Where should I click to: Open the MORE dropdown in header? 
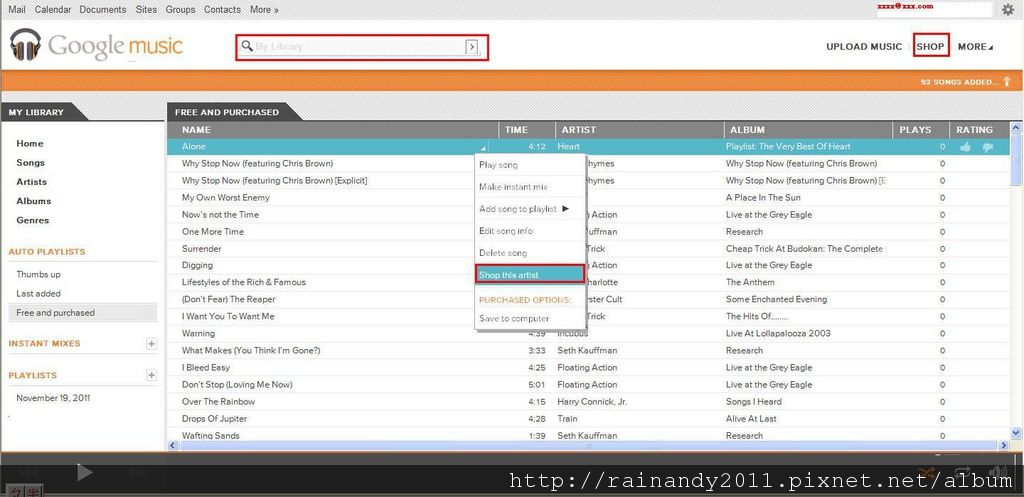[975, 46]
